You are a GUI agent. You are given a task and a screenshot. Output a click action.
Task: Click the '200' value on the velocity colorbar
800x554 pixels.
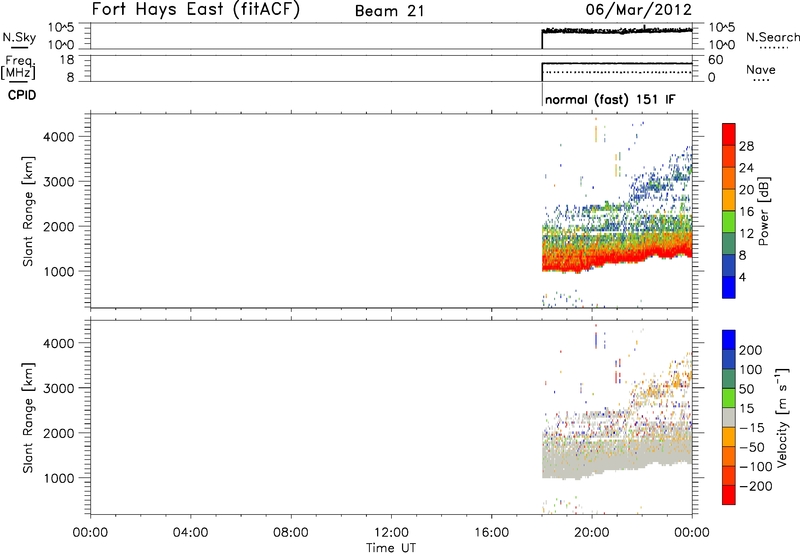751,350
